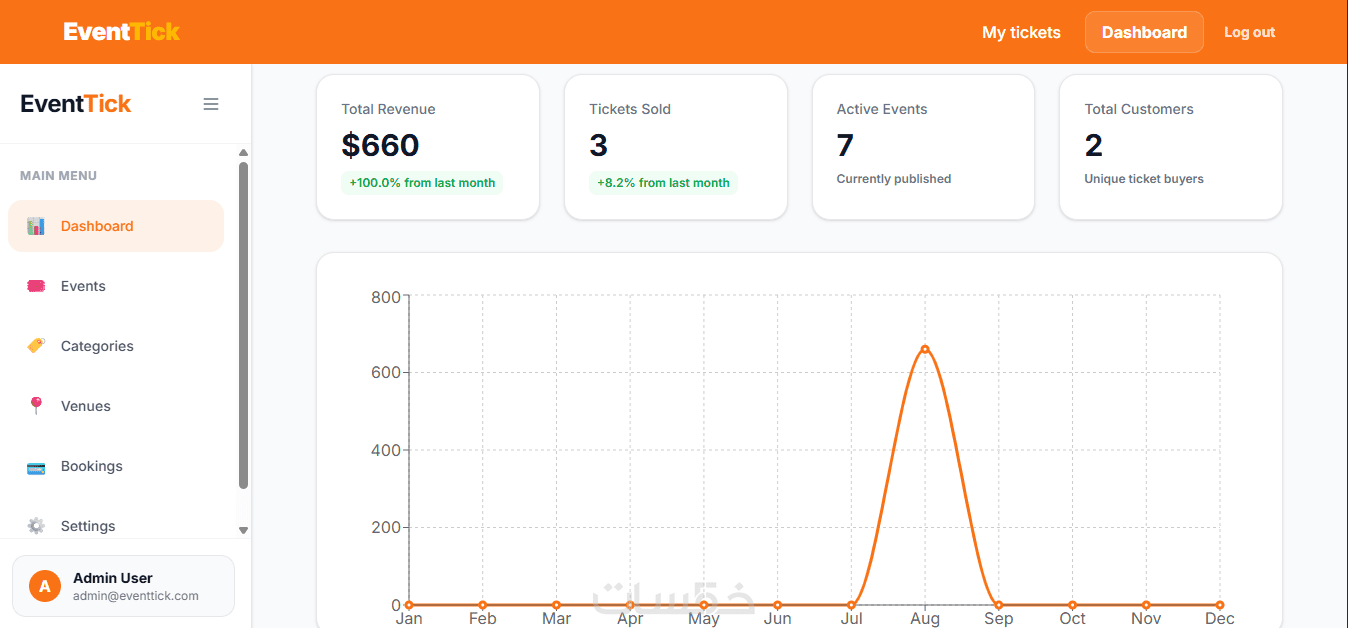Image resolution: width=1348 pixels, height=628 pixels.
Task: Open My tickets in the top navigation
Action: (1021, 32)
